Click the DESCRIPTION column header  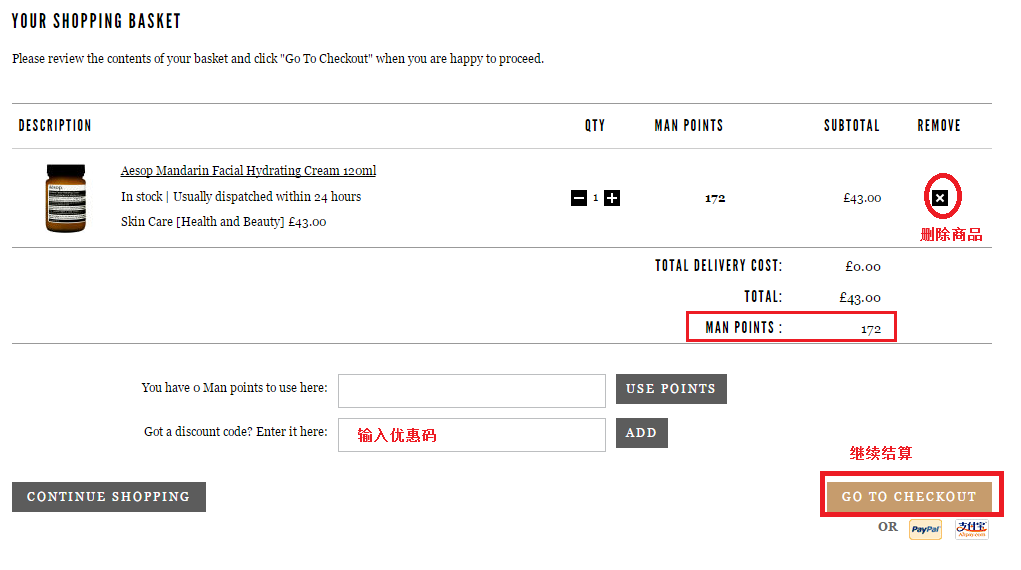(55, 126)
